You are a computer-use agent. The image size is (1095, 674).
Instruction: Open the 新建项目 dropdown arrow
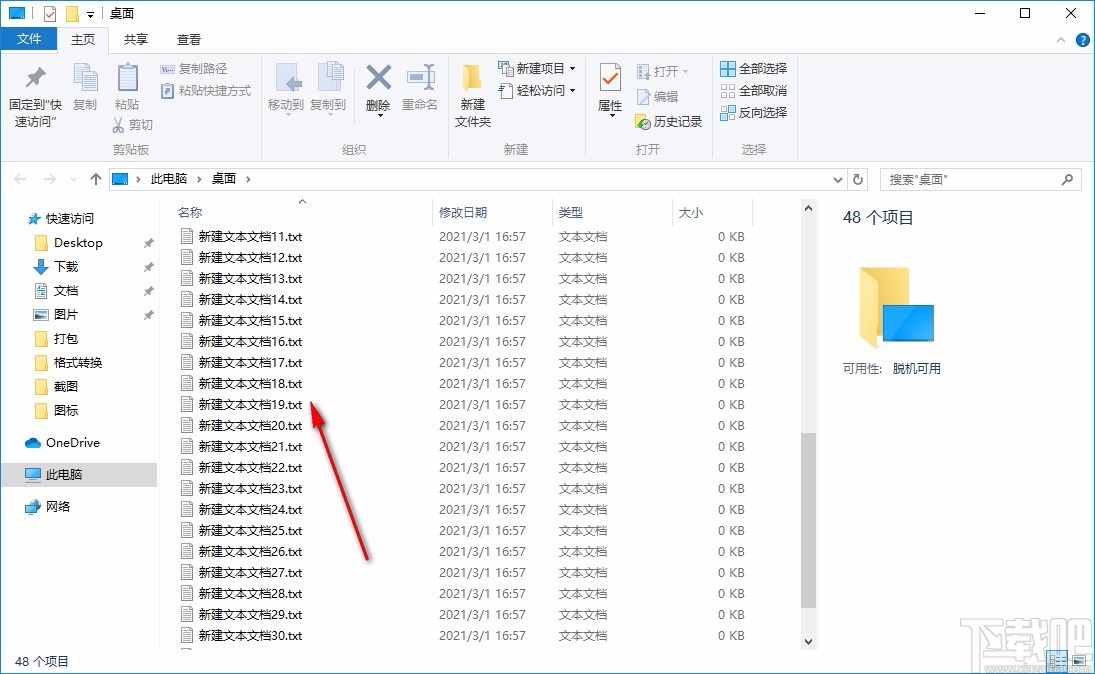571,67
